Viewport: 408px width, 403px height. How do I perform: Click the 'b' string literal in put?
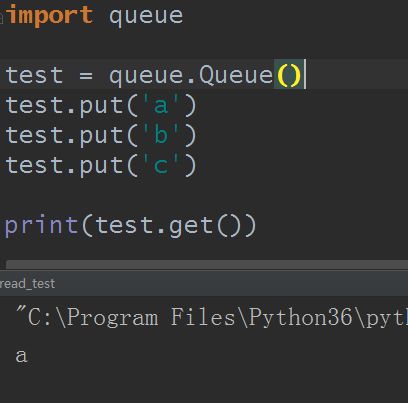click(x=161, y=135)
